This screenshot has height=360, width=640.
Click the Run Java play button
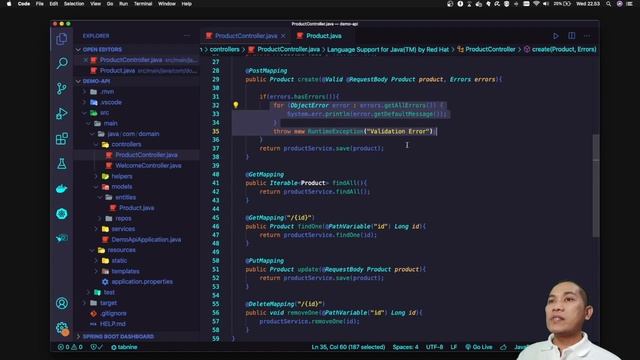click(556, 36)
